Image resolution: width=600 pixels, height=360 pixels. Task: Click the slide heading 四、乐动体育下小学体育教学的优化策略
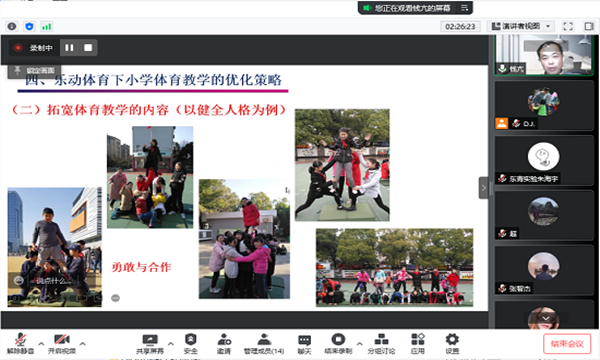point(153,80)
